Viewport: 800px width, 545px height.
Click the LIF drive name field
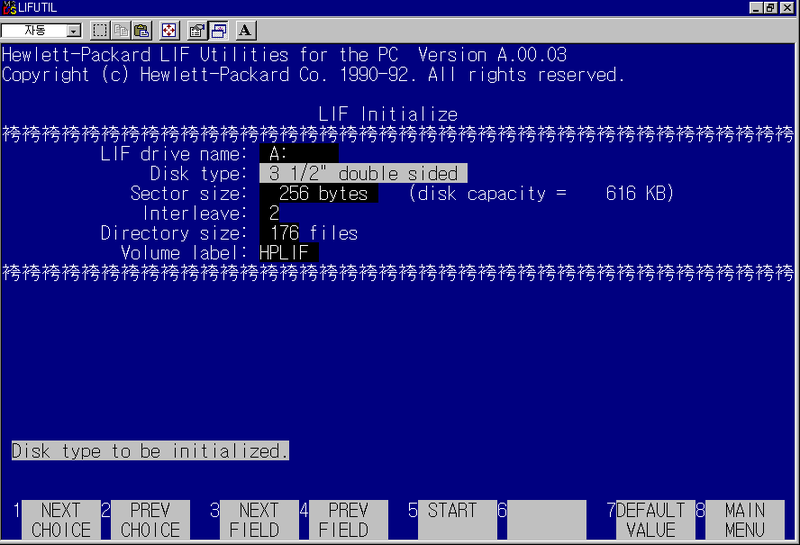(x=298, y=154)
